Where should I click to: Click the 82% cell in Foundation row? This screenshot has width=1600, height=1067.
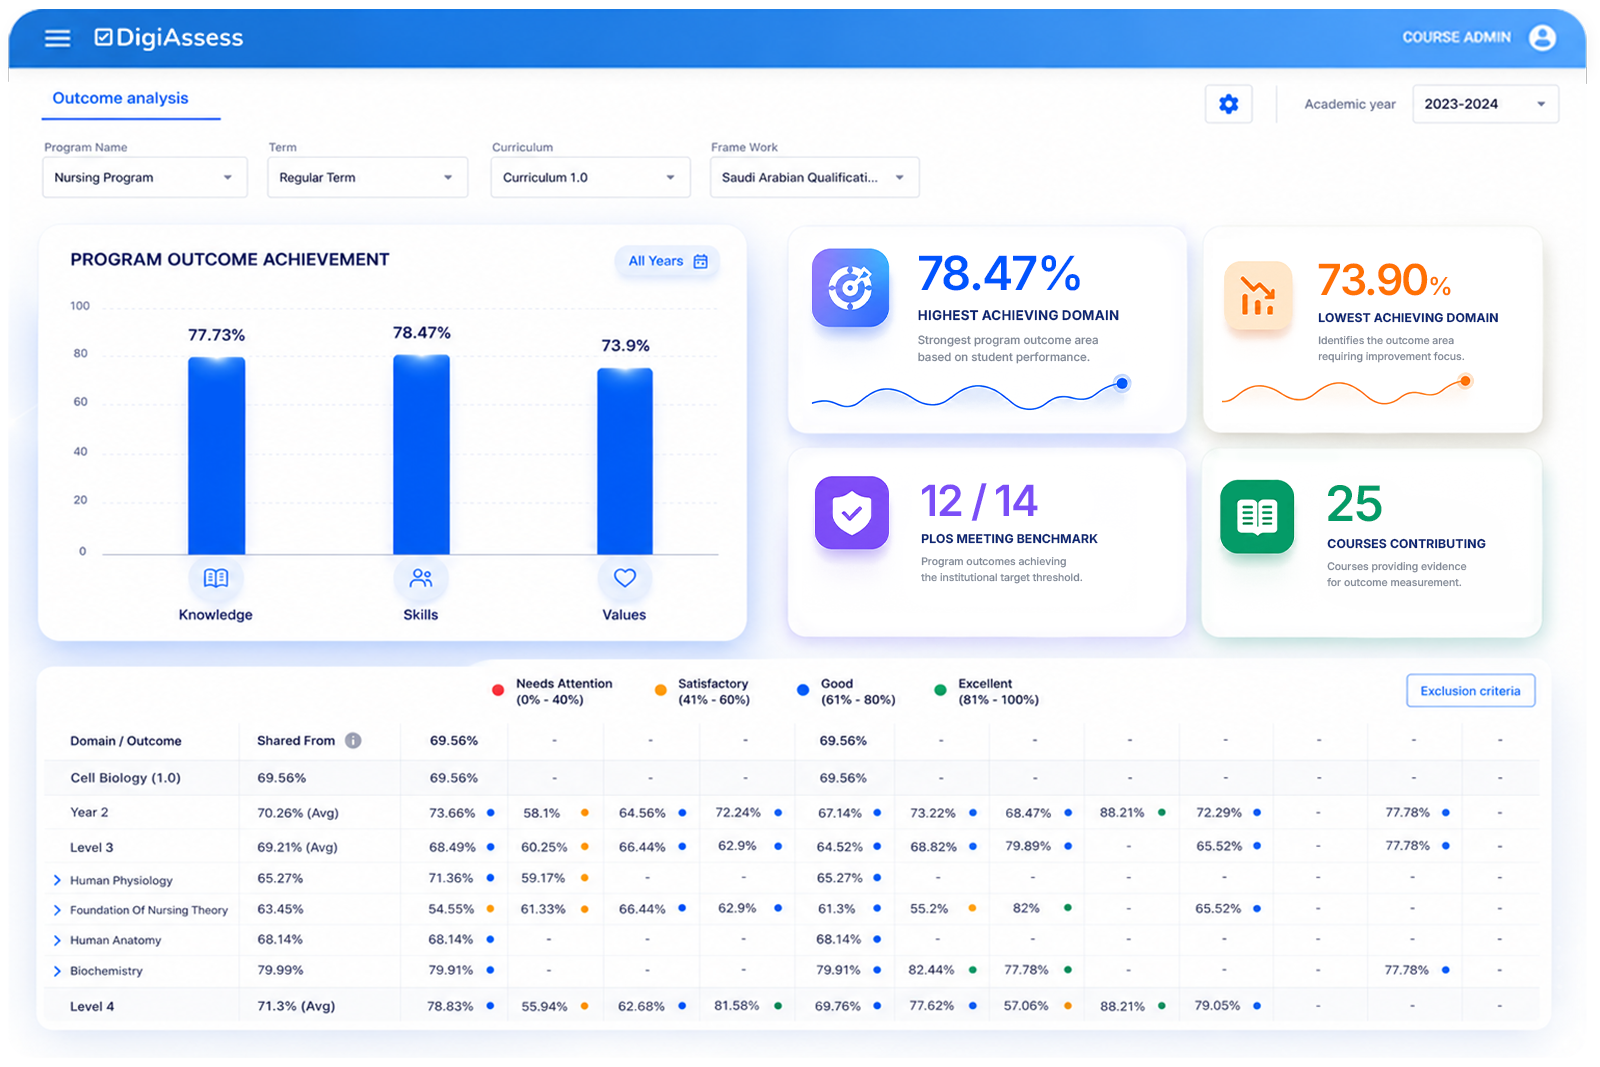pos(1026,908)
